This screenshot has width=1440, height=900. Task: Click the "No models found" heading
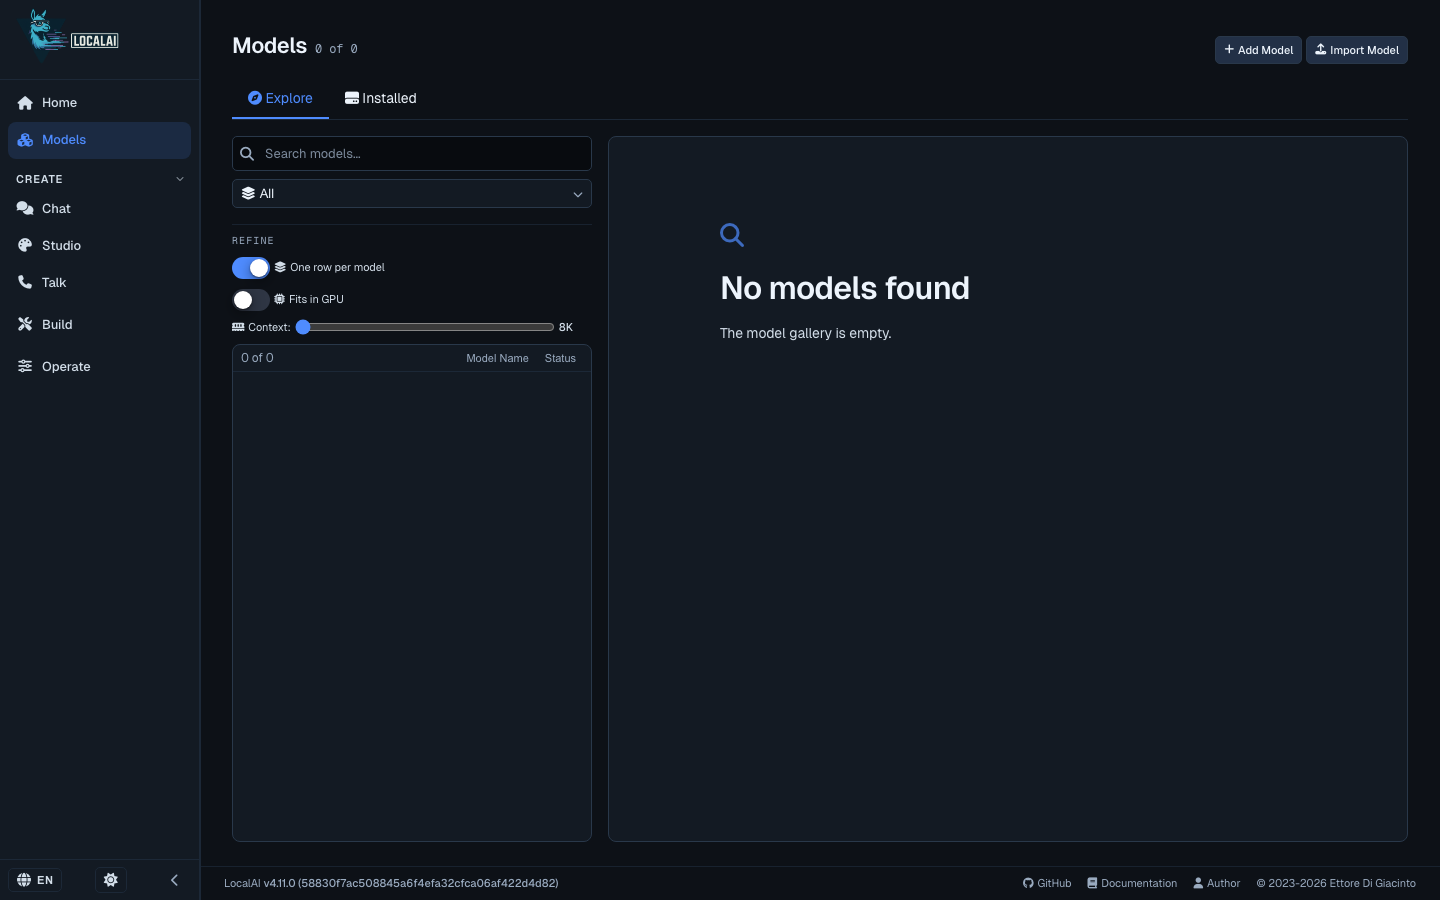[x=845, y=288]
